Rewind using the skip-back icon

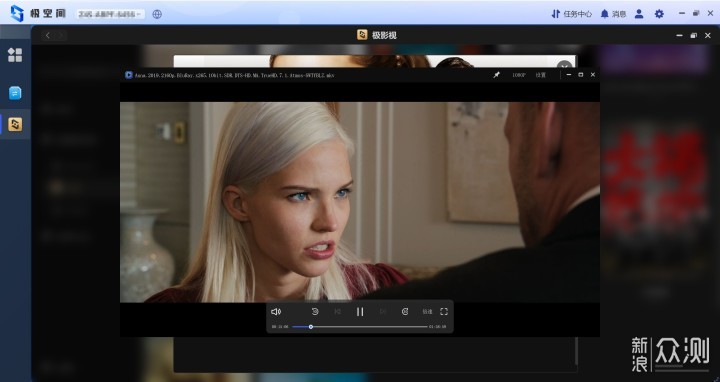(x=315, y=311)
